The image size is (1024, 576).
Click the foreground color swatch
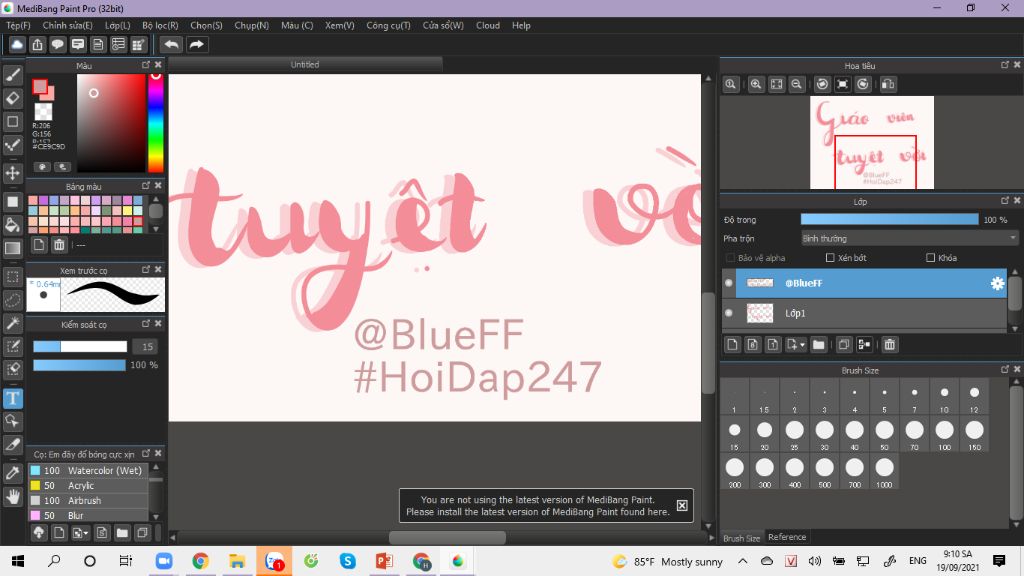(40, 86)
